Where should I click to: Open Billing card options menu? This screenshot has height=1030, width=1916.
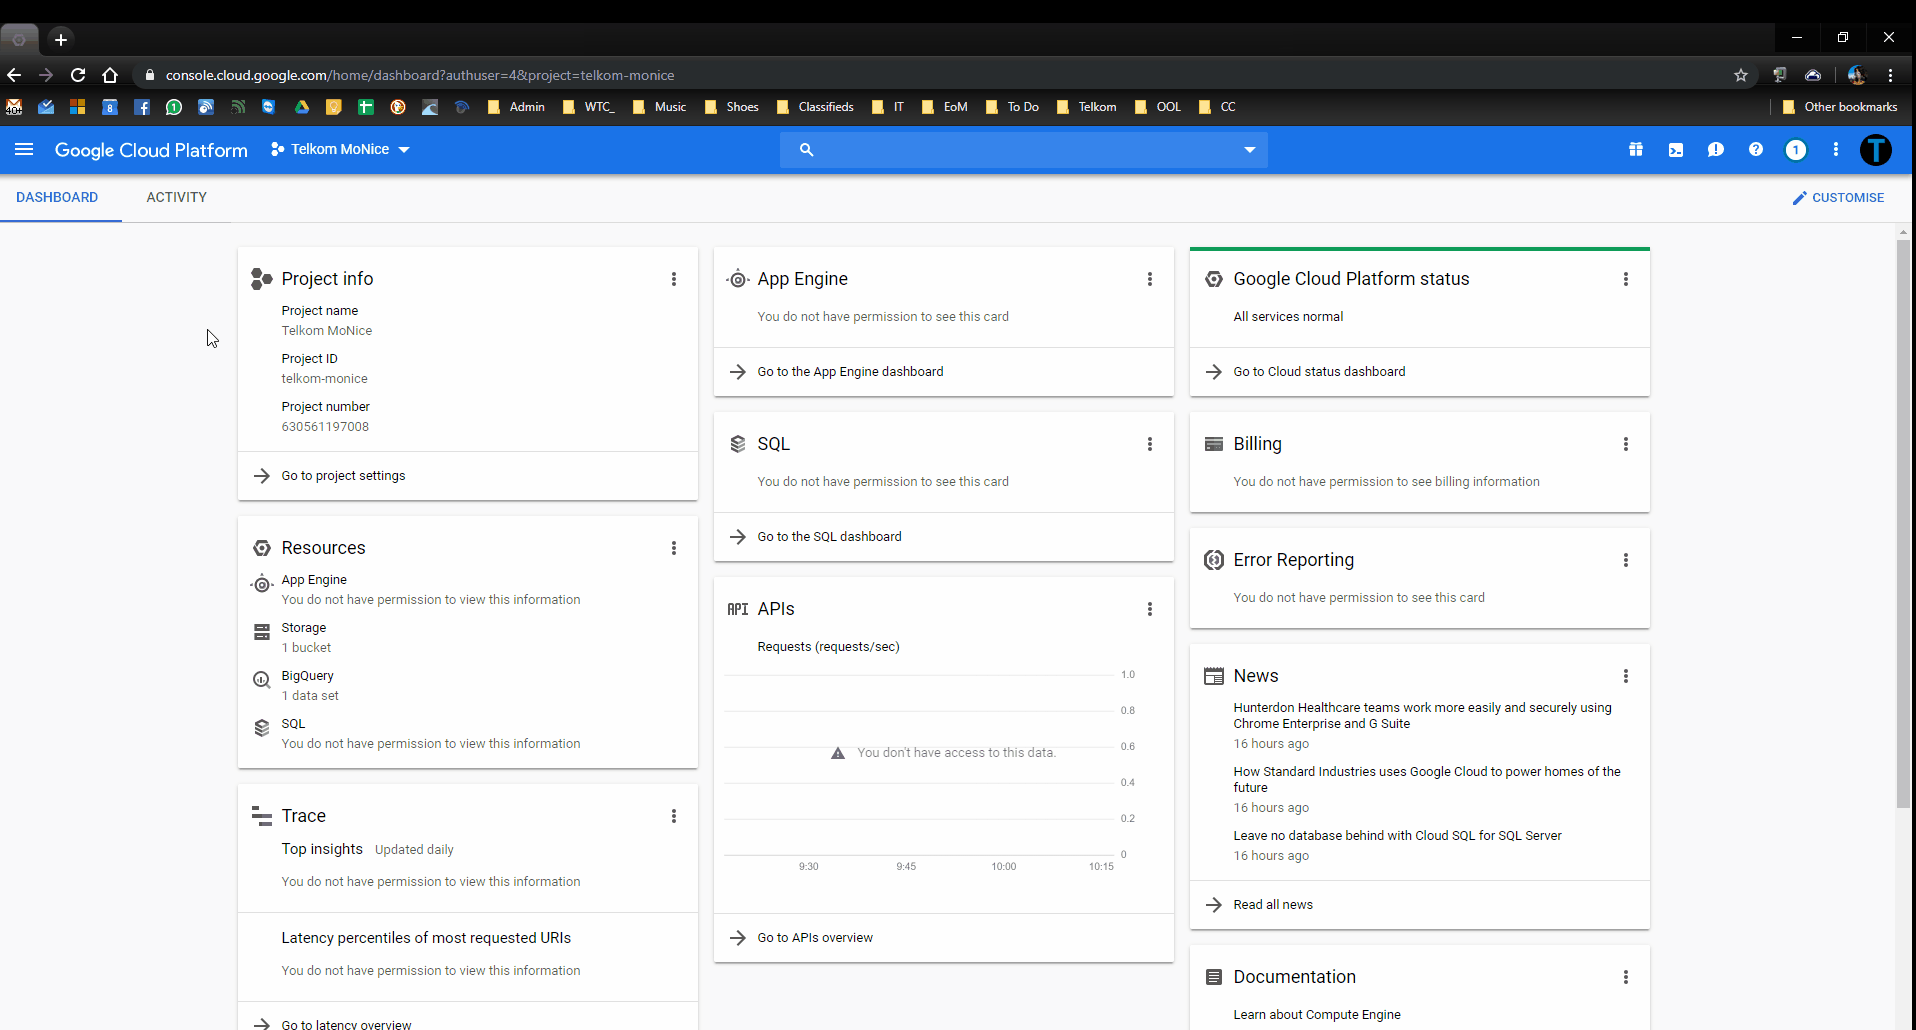[x=1626, y=444]
